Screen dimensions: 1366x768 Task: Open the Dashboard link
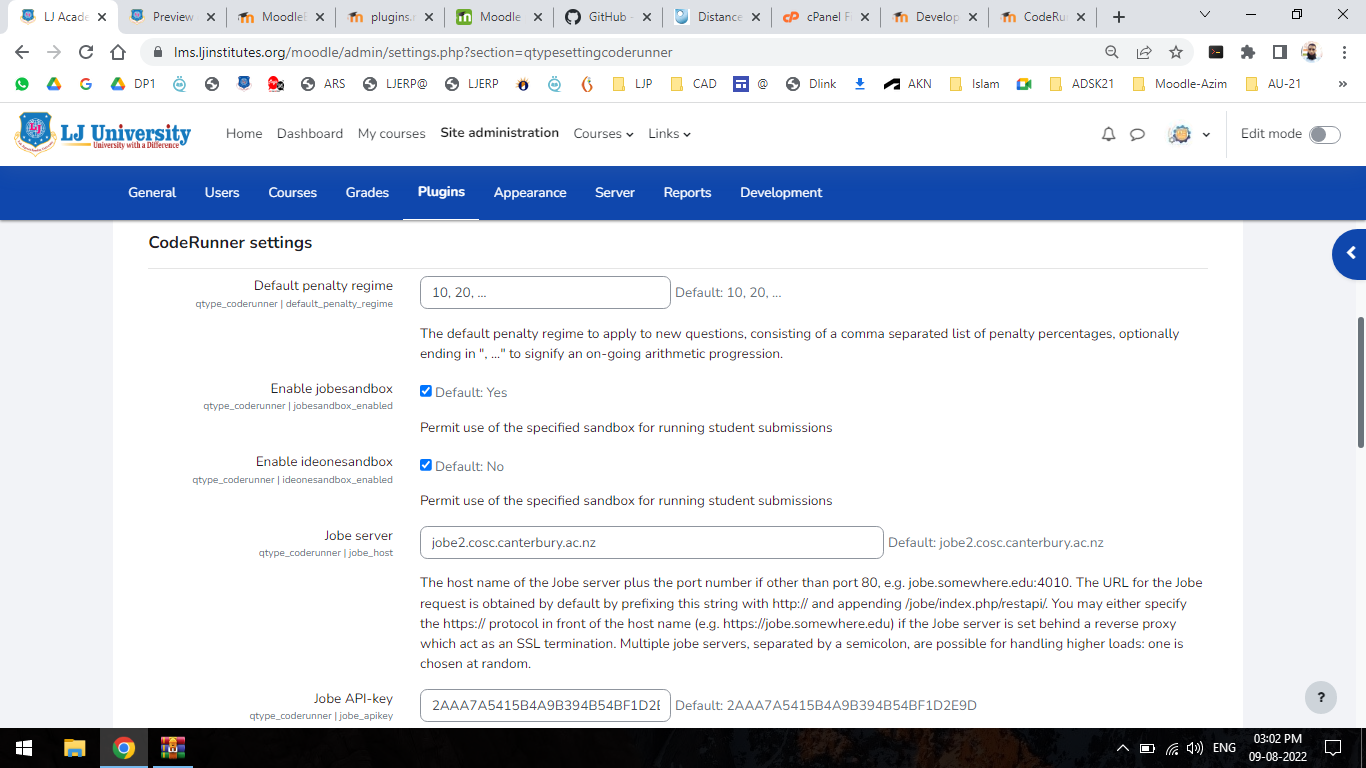(310, 134)
